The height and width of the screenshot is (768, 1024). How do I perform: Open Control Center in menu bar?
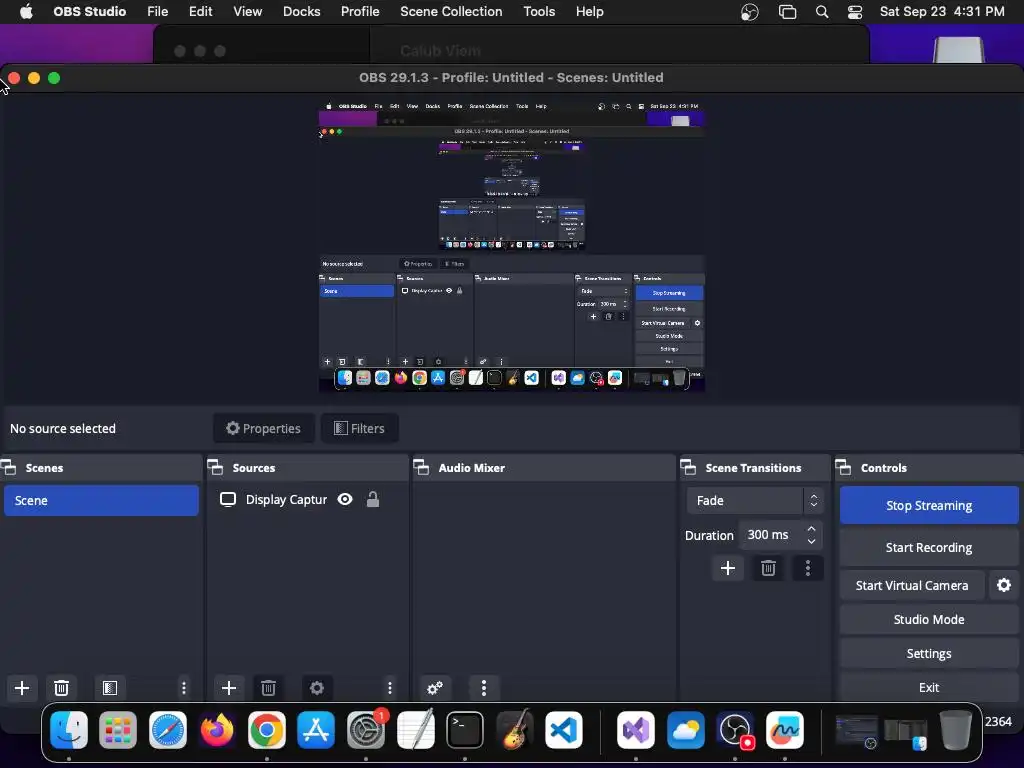click(x=855, y=12)
